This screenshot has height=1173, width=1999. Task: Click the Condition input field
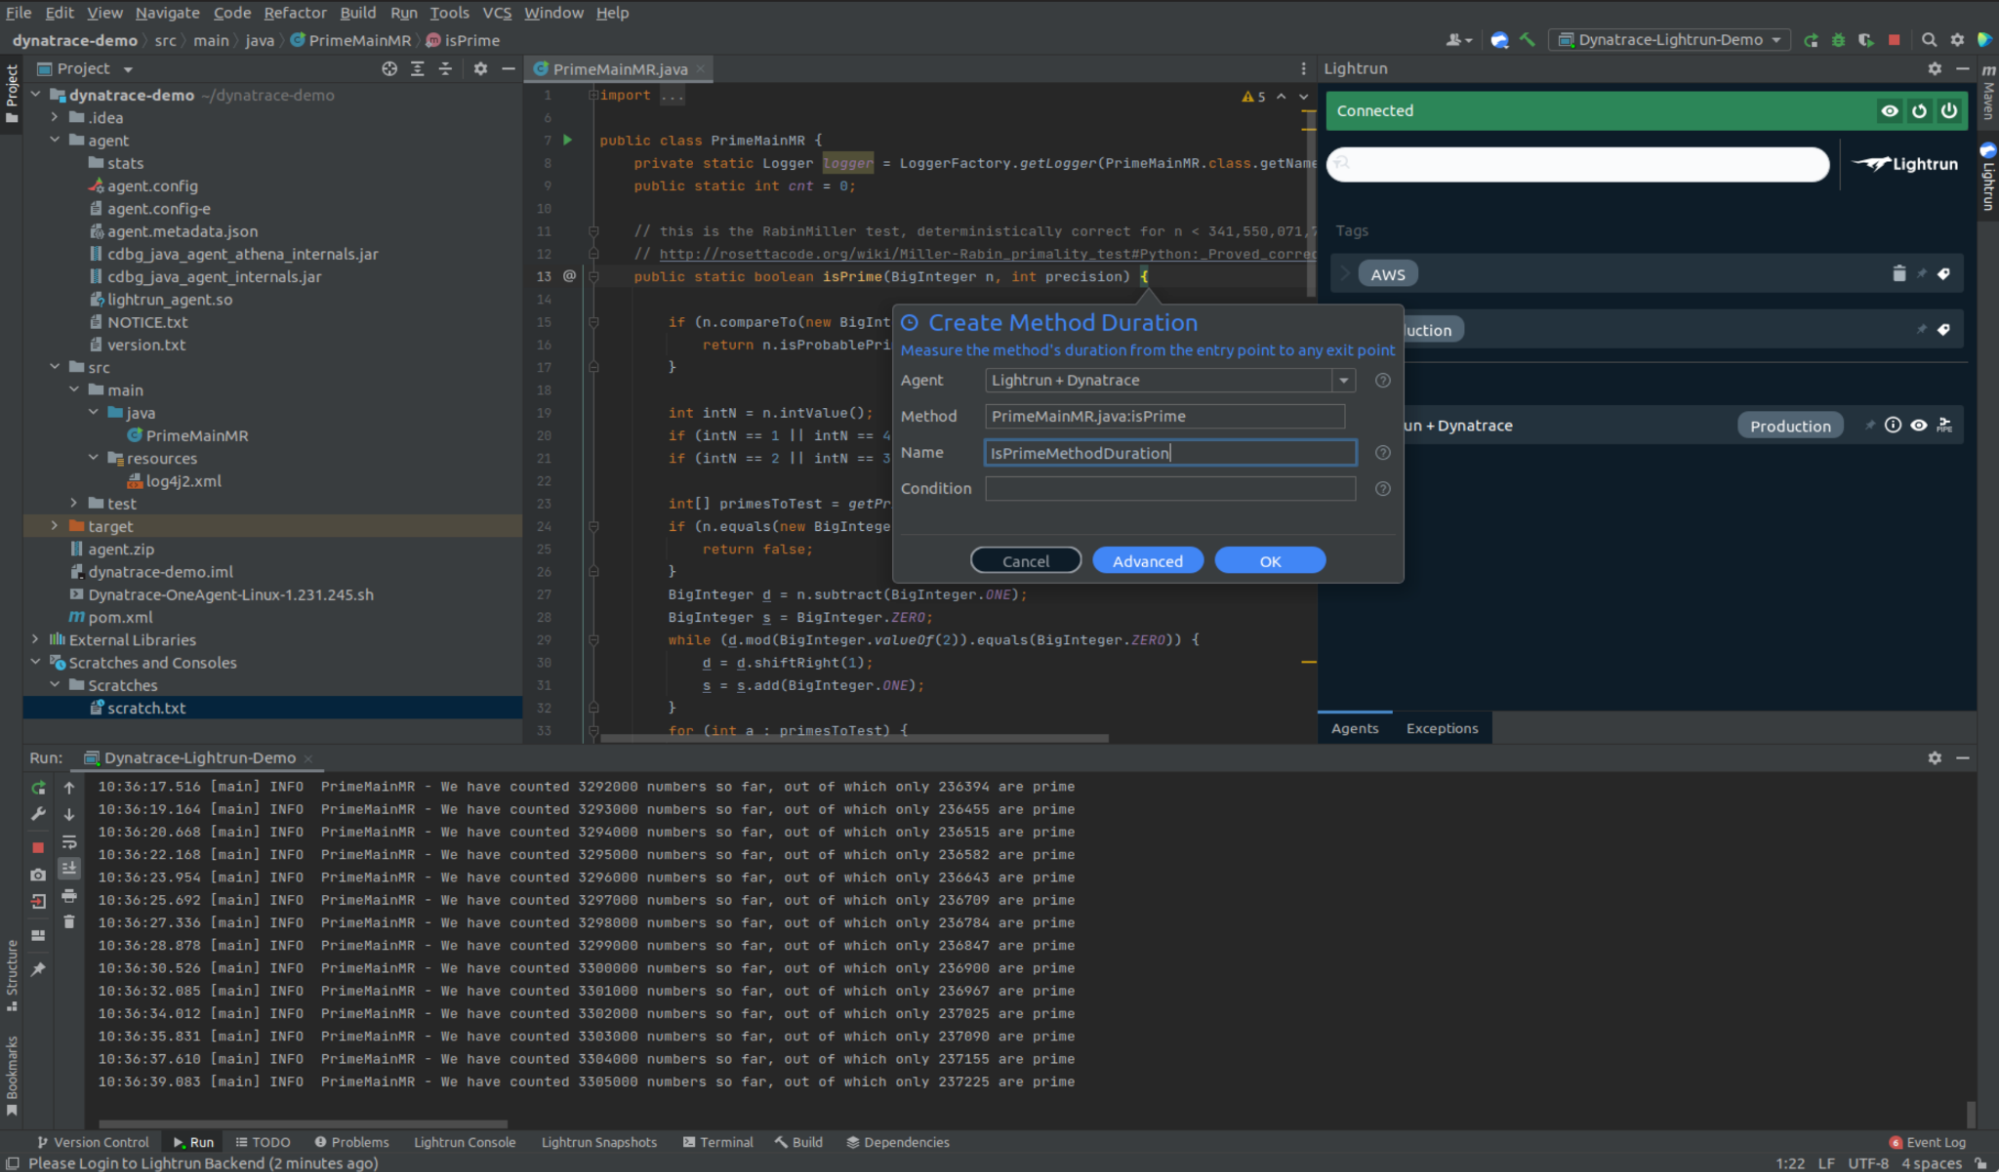click(x=1169, y=489)
